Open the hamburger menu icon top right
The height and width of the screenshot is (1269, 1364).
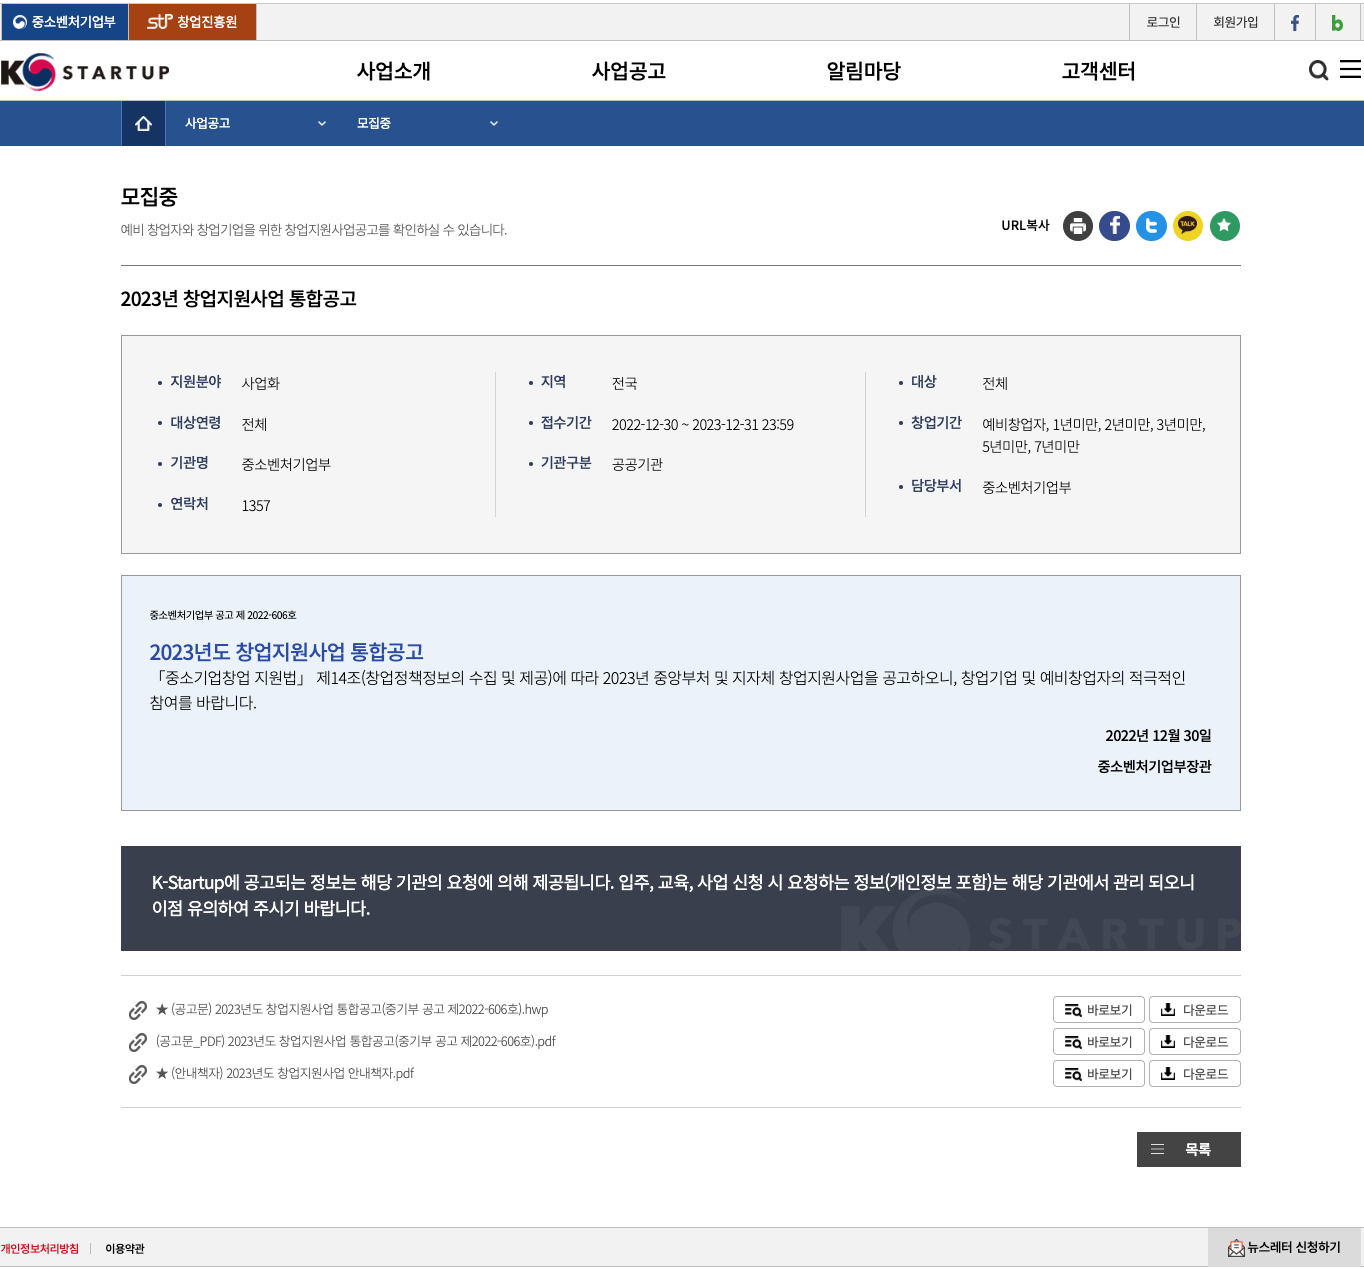point(1349,70)
